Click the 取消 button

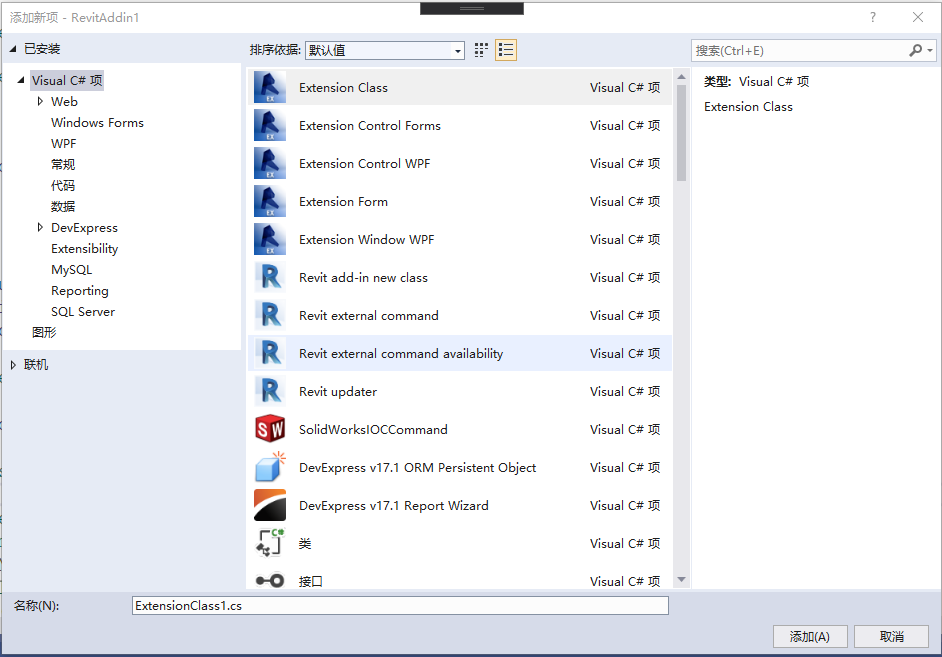(892, 637)
